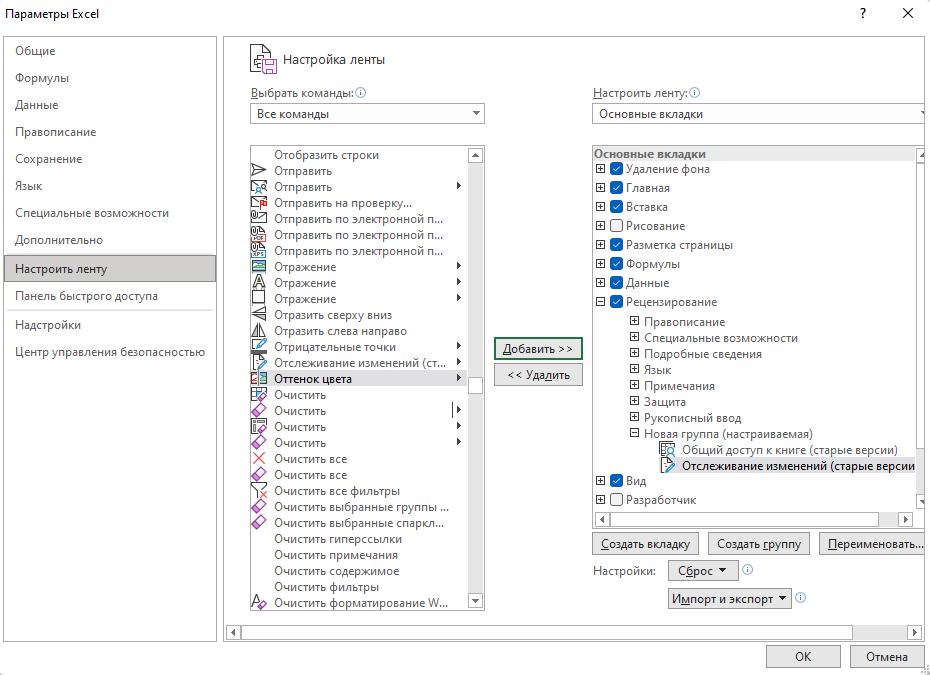Enable the Рисование tab checkbox
The image size is (930, 675).
click(x=616, y=226)
